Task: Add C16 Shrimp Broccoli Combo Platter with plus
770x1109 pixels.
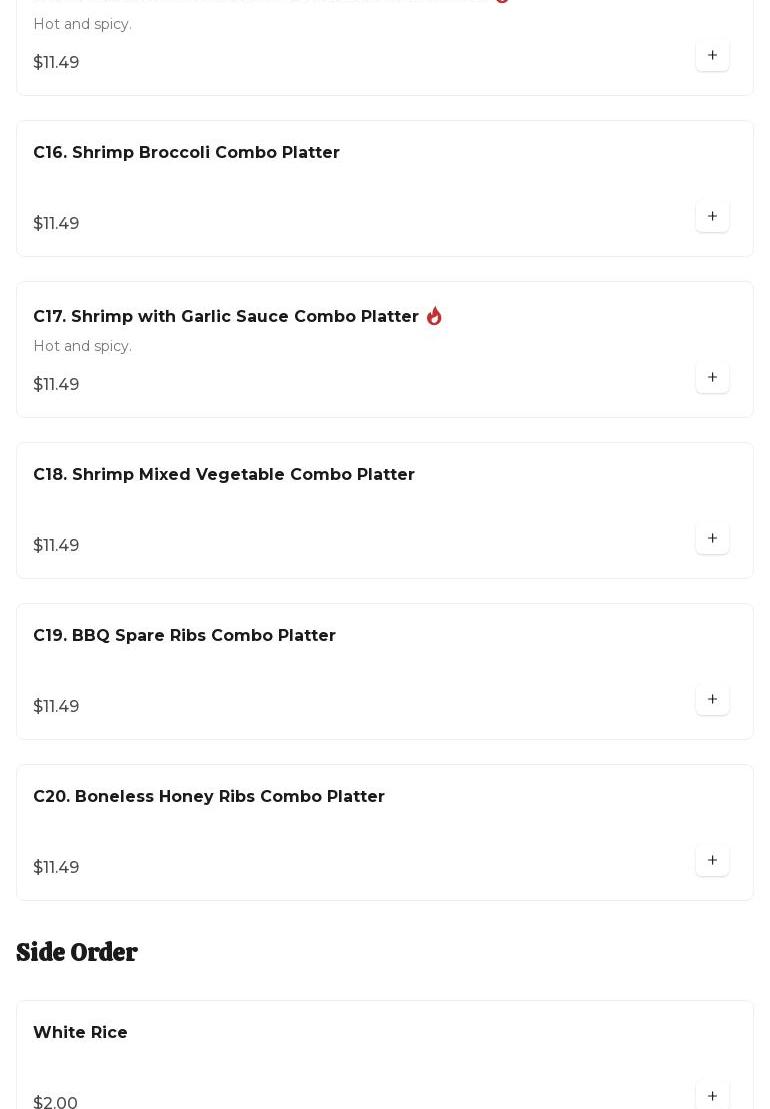Action: (x=712, y=216)
